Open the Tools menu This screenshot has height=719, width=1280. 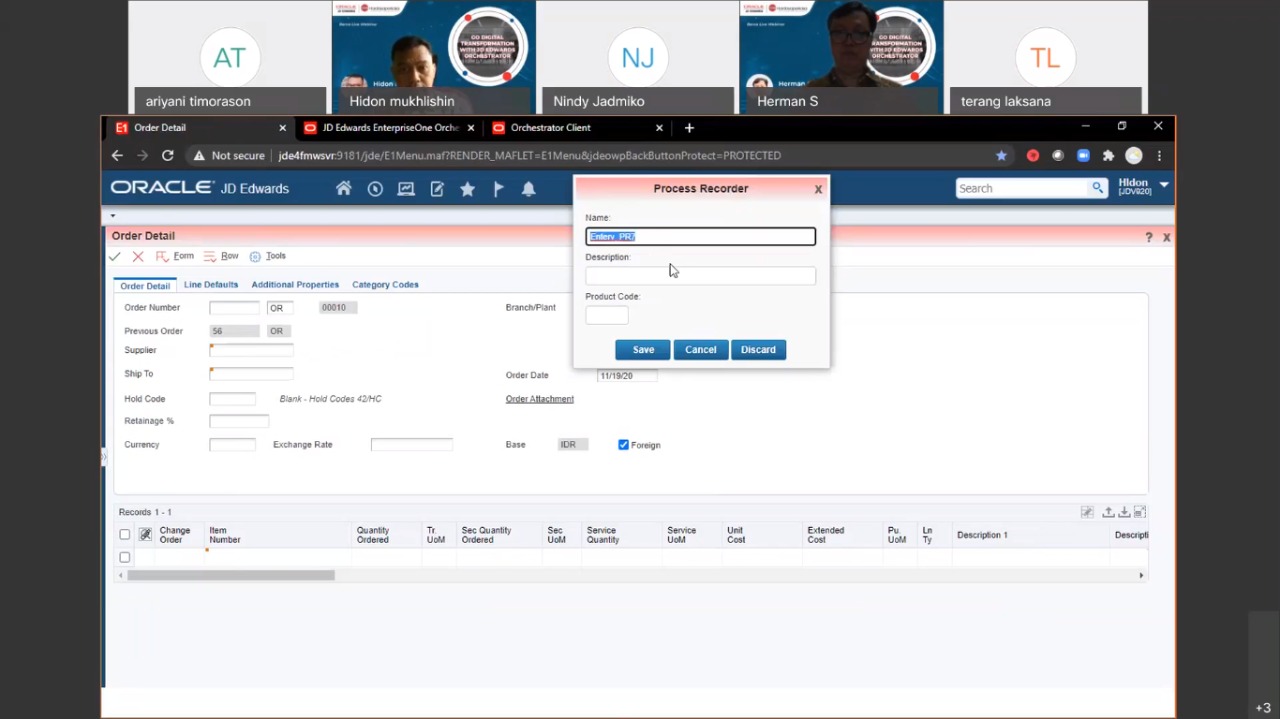[268, 257]
